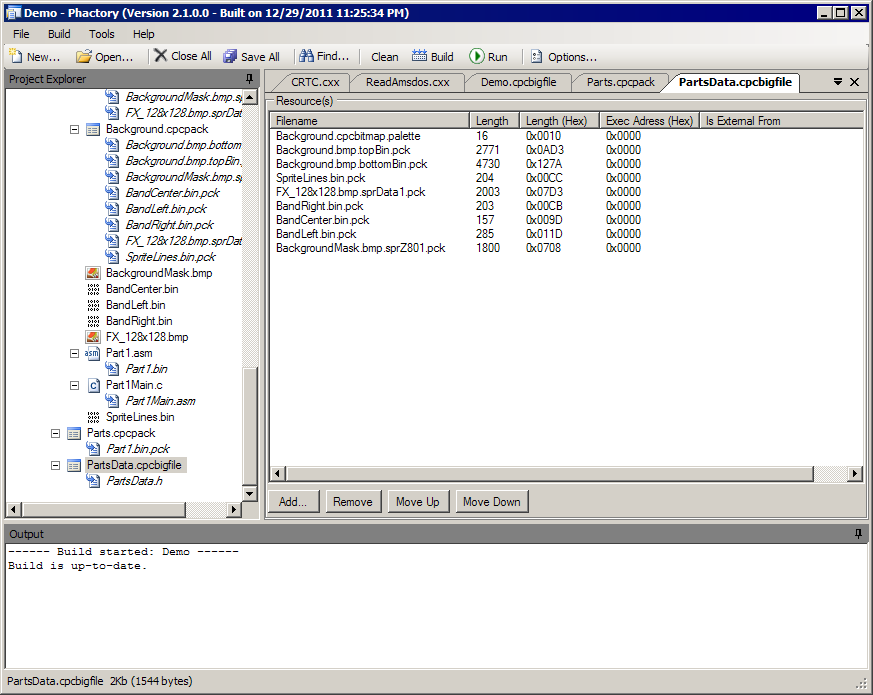Collapse the Part1Main.c tree node
The width and height of the screenshot is (873, 695).
[75, 385]
